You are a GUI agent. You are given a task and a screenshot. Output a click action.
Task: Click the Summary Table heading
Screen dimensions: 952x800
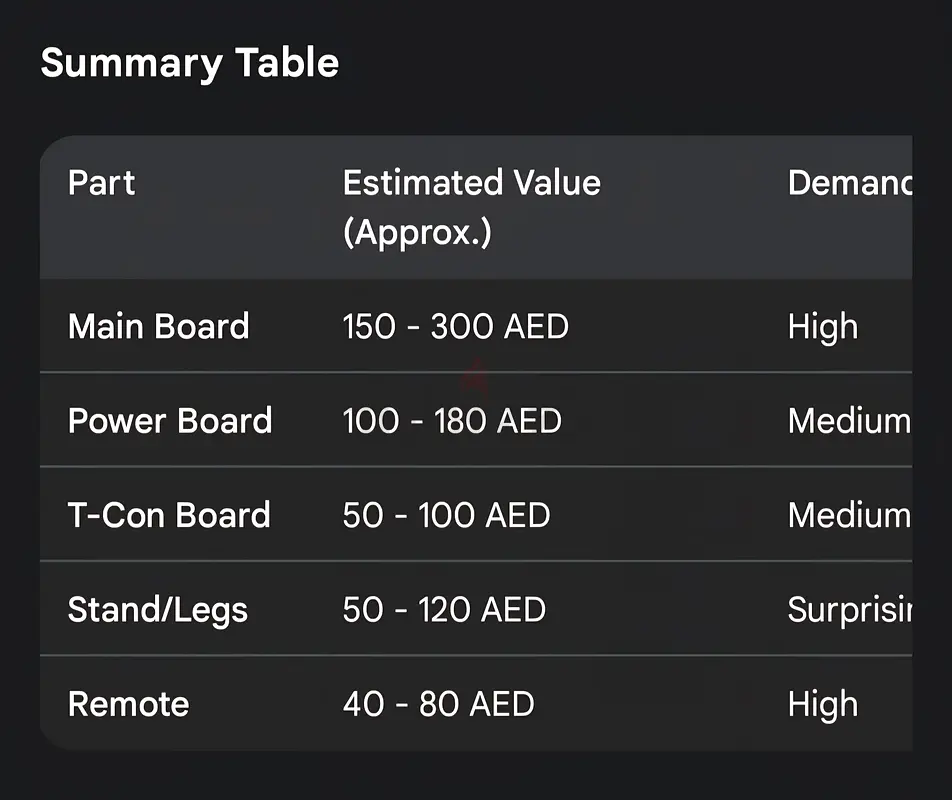pos(190,63)
